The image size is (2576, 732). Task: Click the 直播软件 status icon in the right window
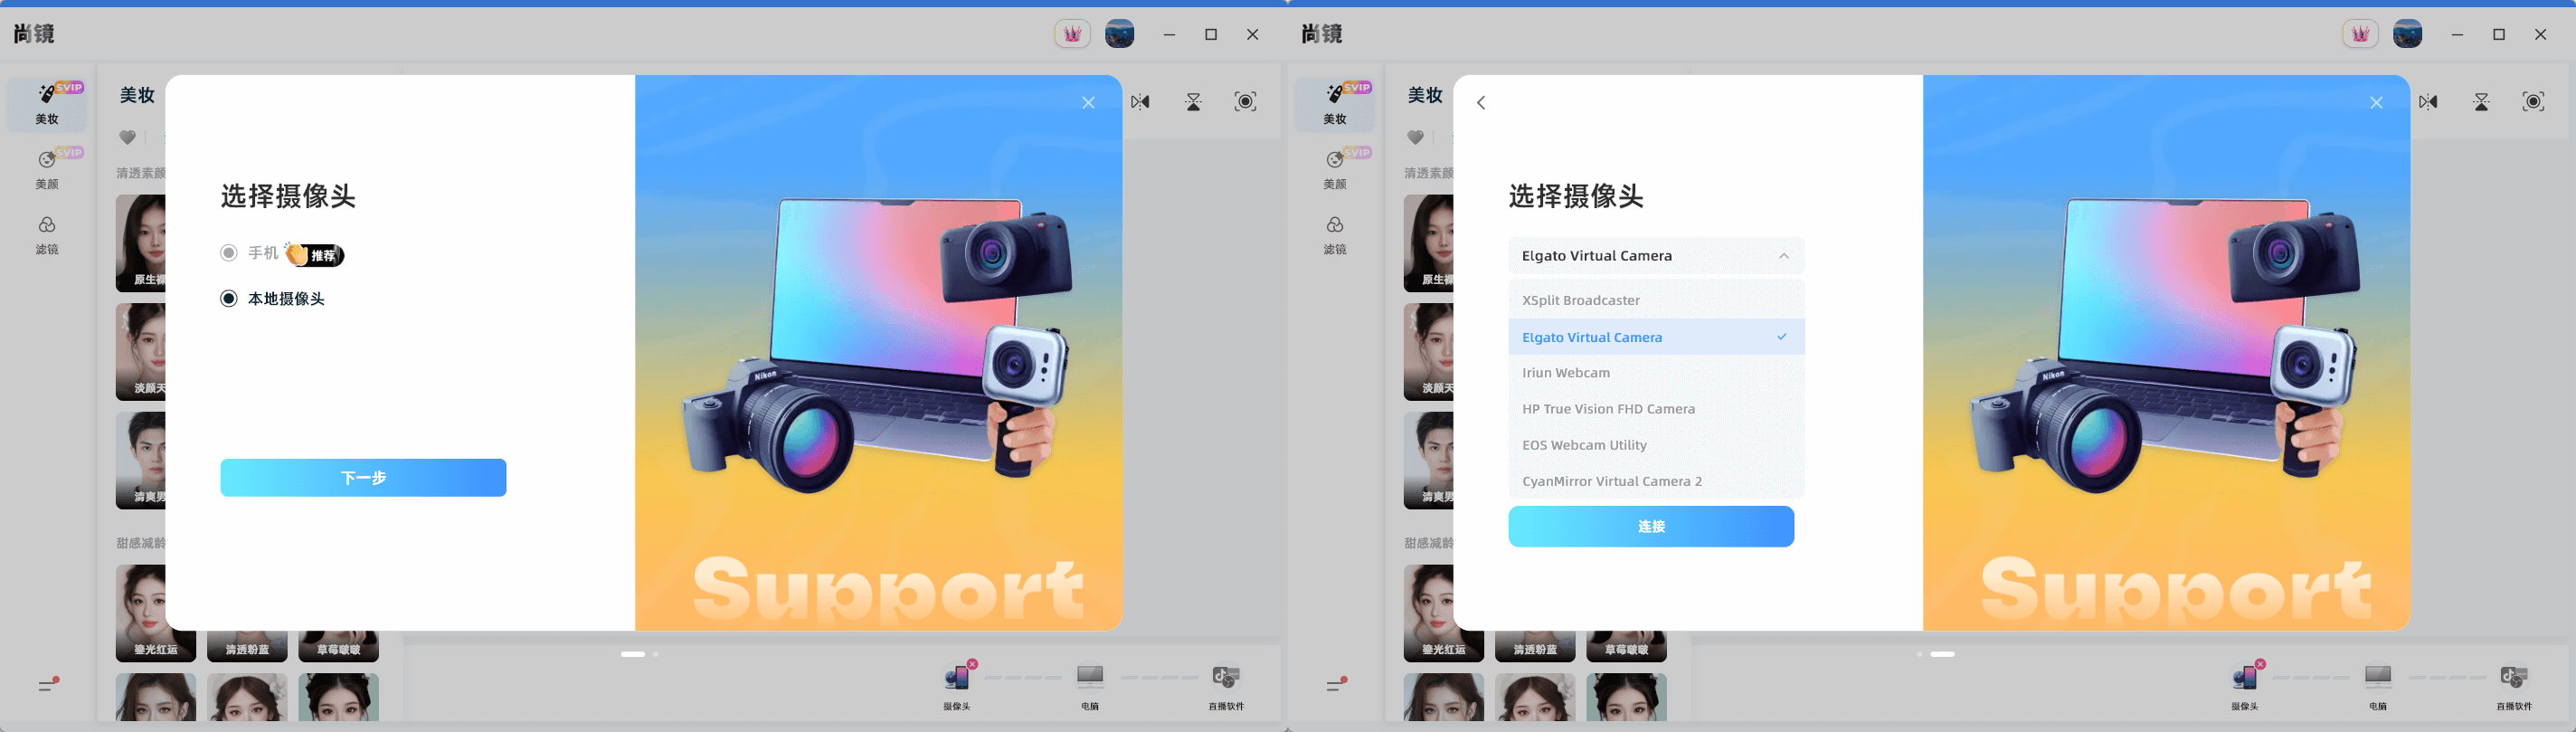2514,677
